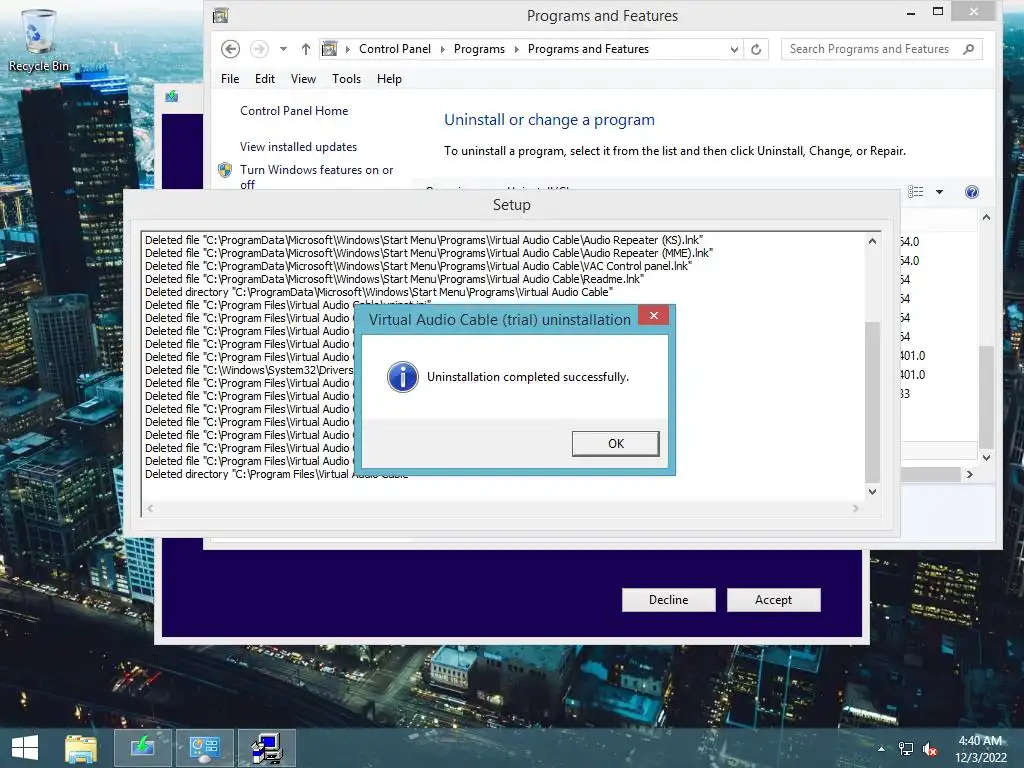Image resolution: width=1024 pixels, height=768 pixels.
Task: Go up one level with the up arrow
Action: tap(306, 49)
